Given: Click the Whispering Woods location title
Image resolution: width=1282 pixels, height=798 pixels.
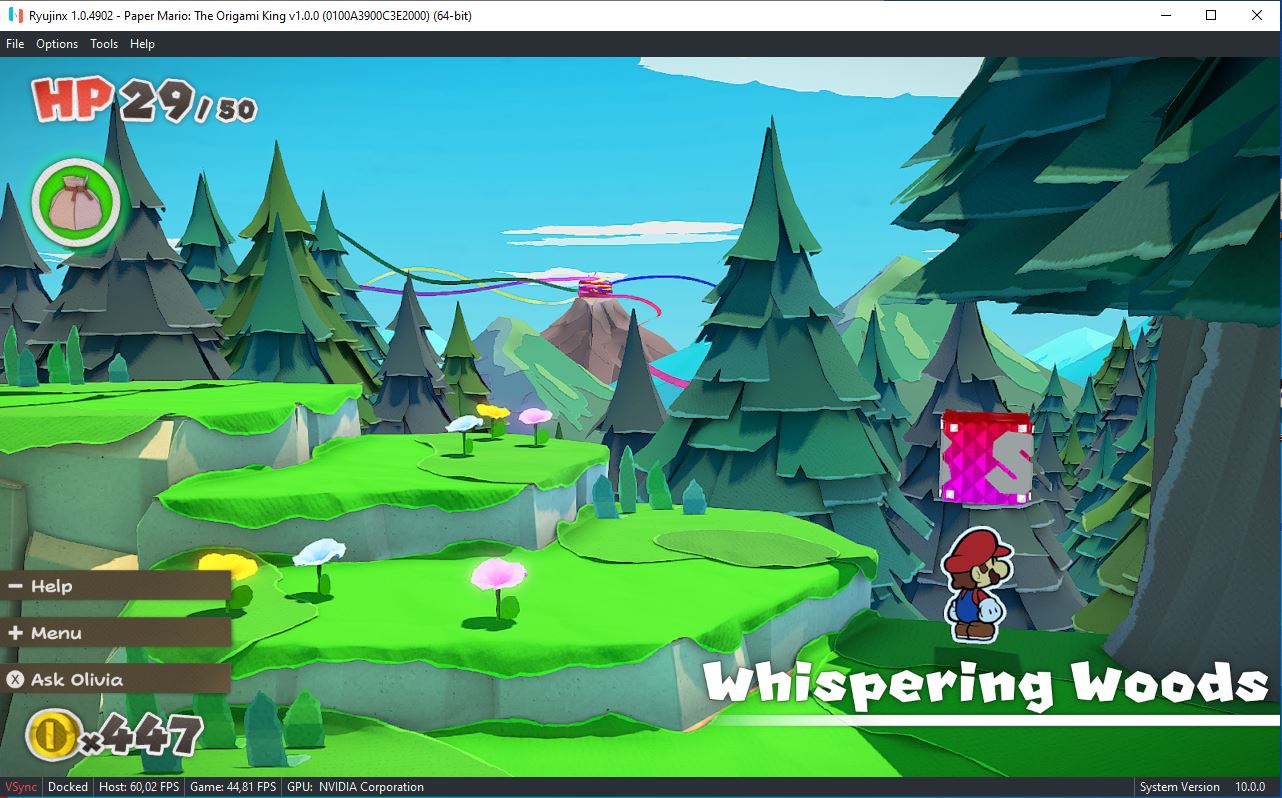Looking at the screenshot, I should click(986, 684).
